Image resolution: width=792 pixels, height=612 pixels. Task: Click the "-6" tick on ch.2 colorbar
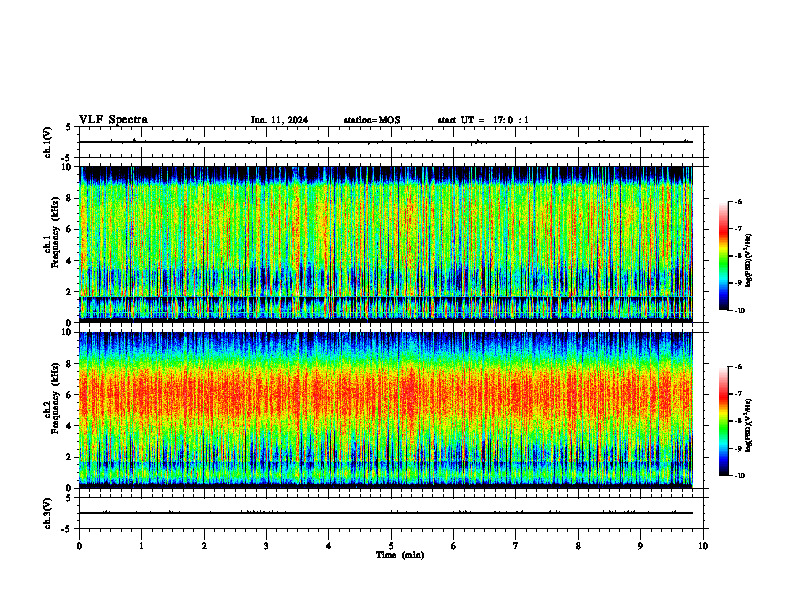click(738, 367)
